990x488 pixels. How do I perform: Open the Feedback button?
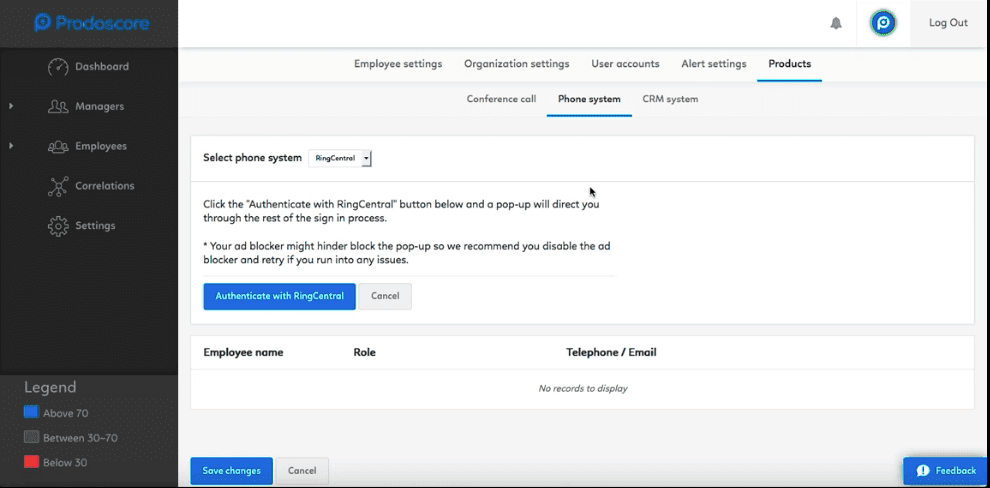(945, 471)
